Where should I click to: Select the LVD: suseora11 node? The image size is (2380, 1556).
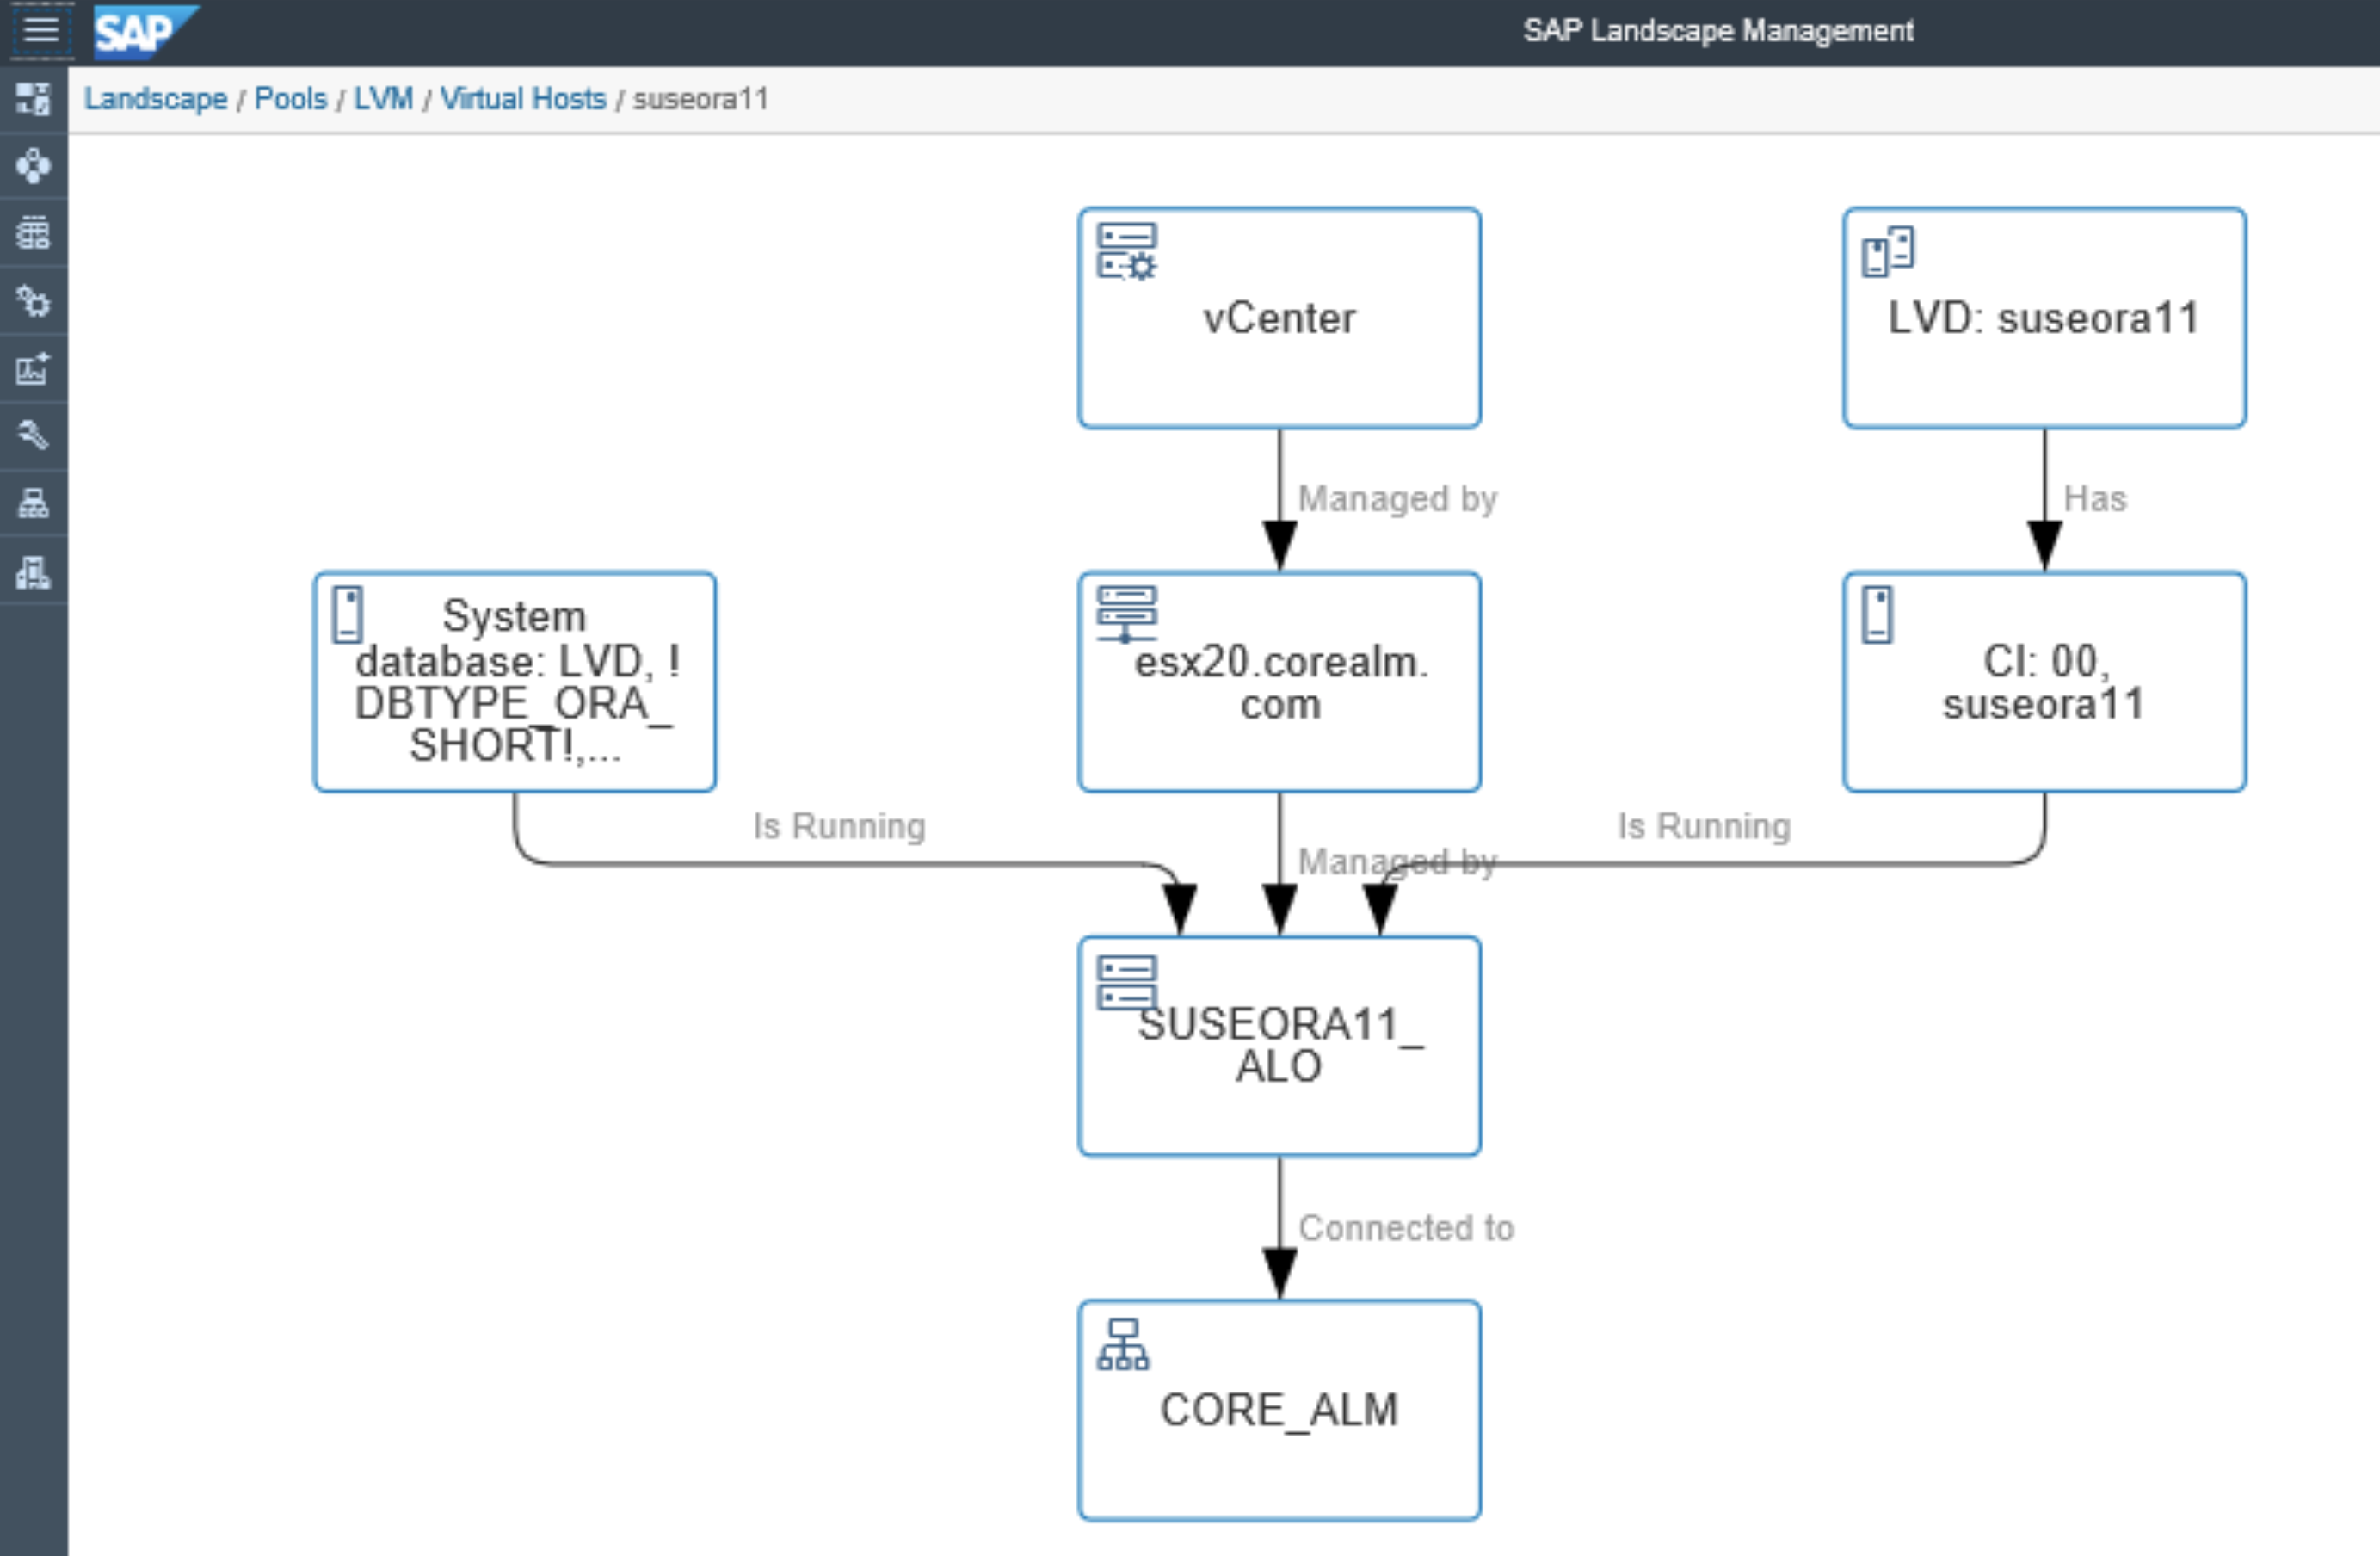click(2043, 318)
